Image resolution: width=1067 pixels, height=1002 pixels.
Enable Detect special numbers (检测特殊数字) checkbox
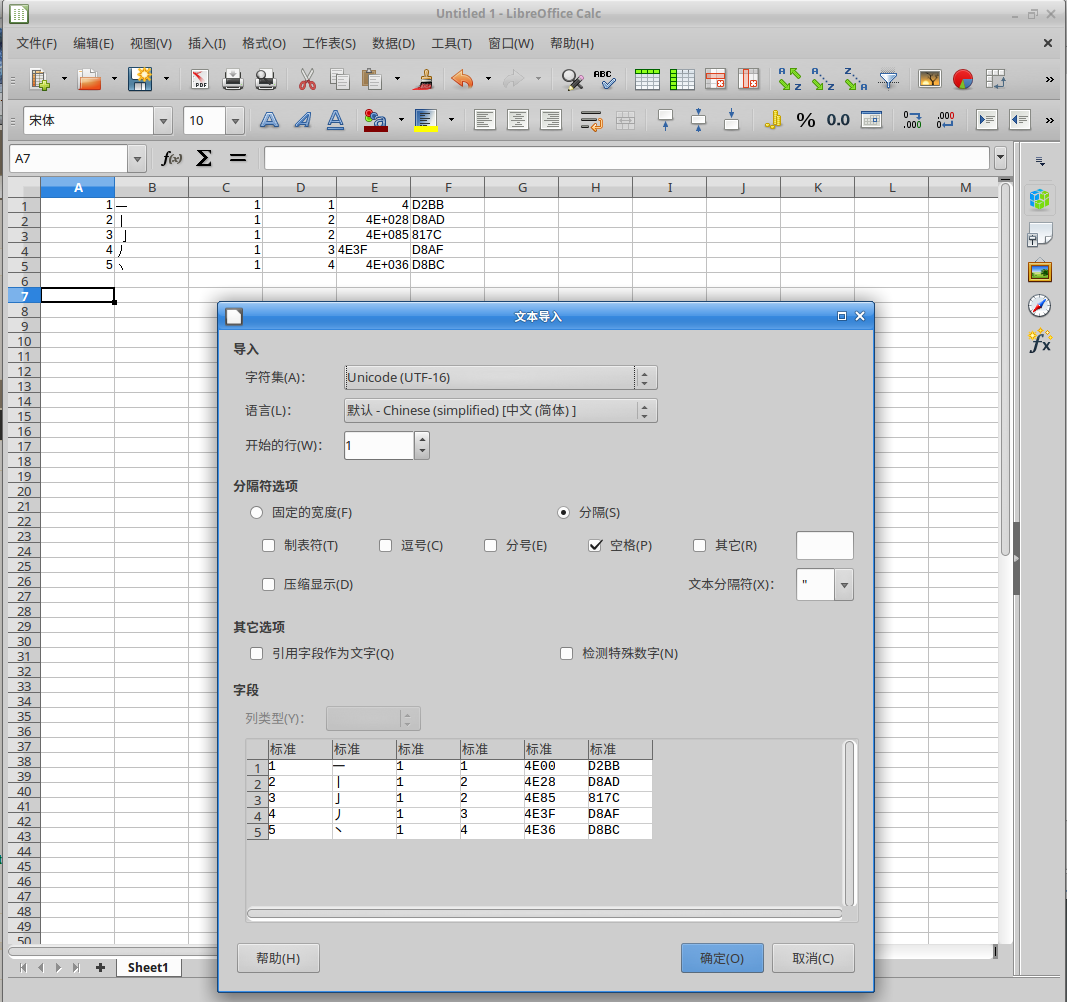(566, 653)
